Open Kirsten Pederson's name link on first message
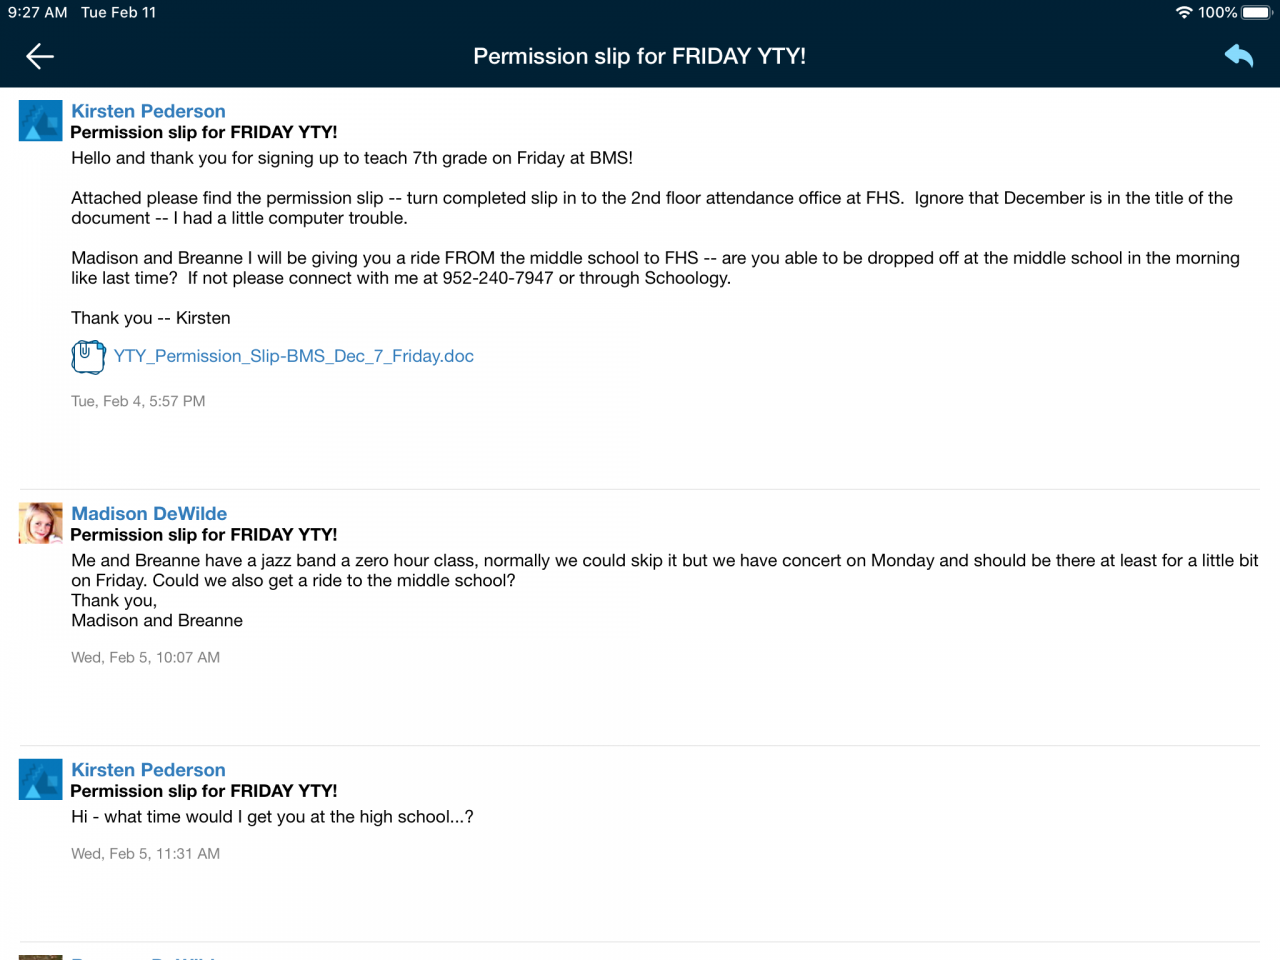This screenshot has height=960, width=1280. tap(148, 111)
